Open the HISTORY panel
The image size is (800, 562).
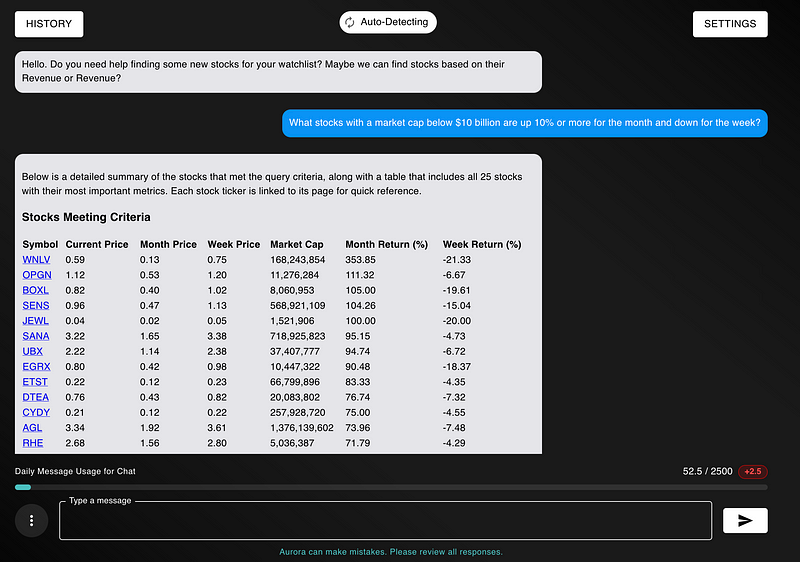(x=49, y=24)
